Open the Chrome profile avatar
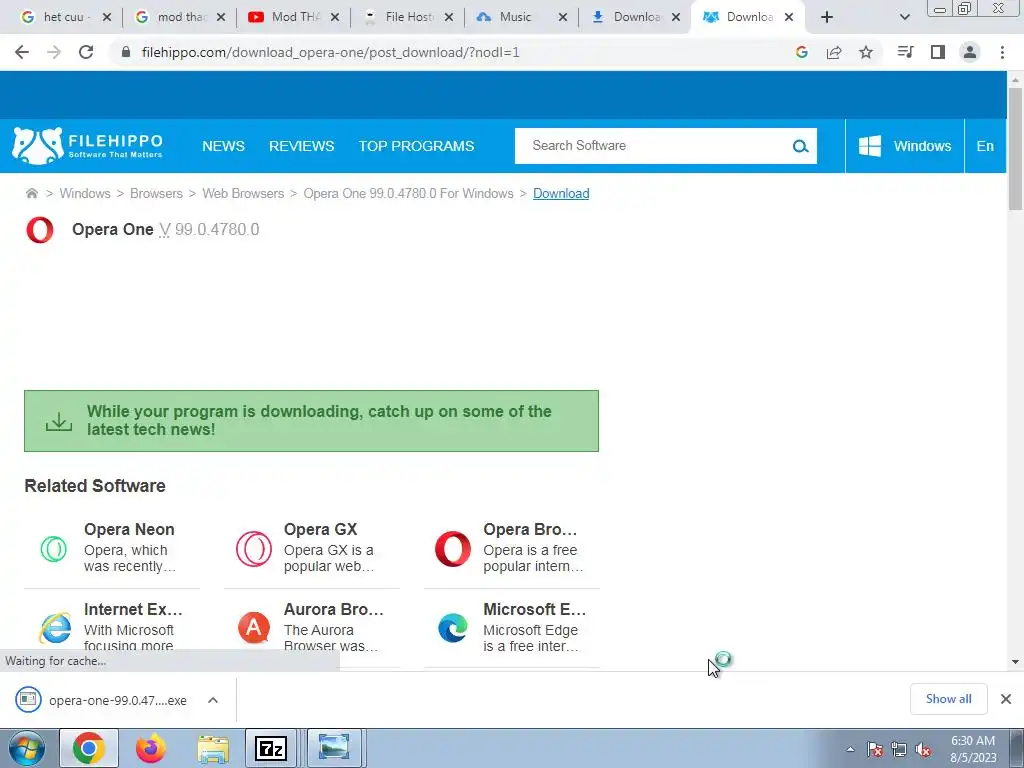The width and height of the screenshot is (1024, 768). point(970,52)
